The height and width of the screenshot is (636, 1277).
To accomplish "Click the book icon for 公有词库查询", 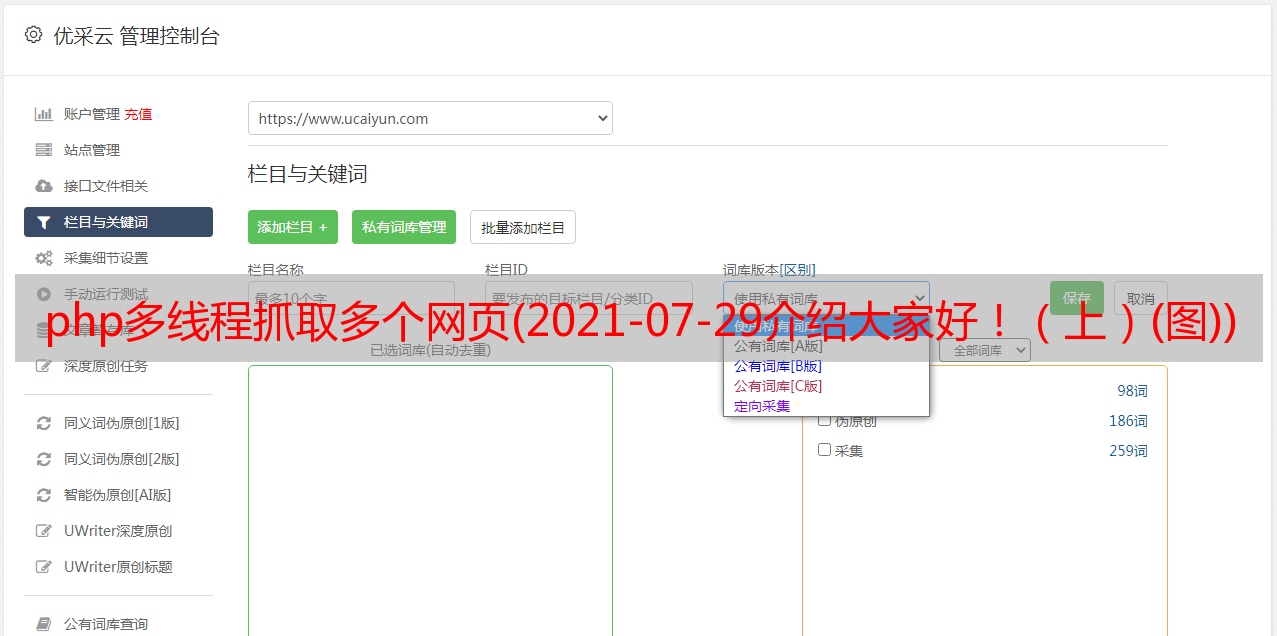I will click(43, 624).
